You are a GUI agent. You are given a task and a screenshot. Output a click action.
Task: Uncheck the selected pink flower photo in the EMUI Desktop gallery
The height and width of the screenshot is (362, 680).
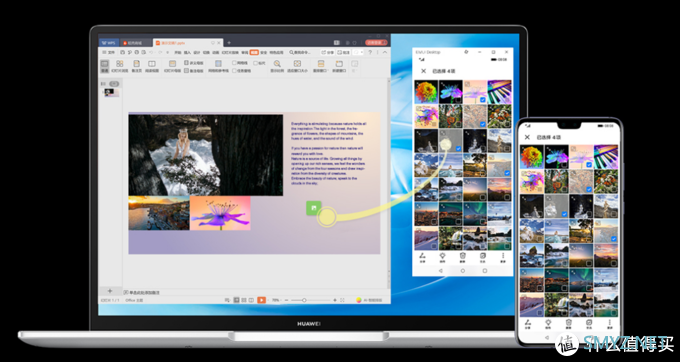(483, 100)
